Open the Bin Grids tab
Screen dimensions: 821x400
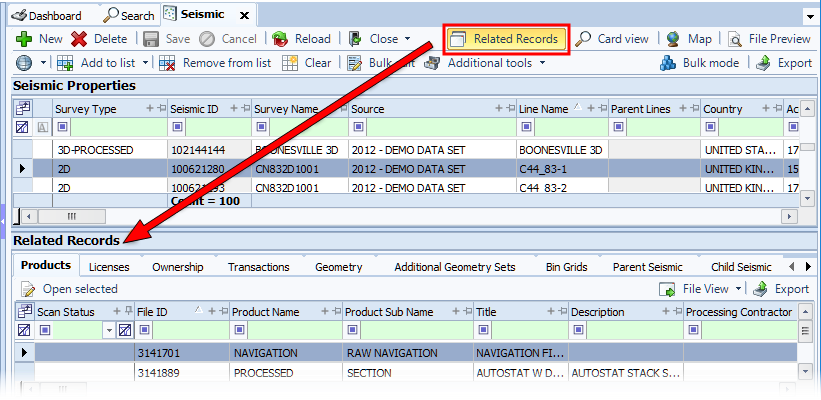point(567,267)
